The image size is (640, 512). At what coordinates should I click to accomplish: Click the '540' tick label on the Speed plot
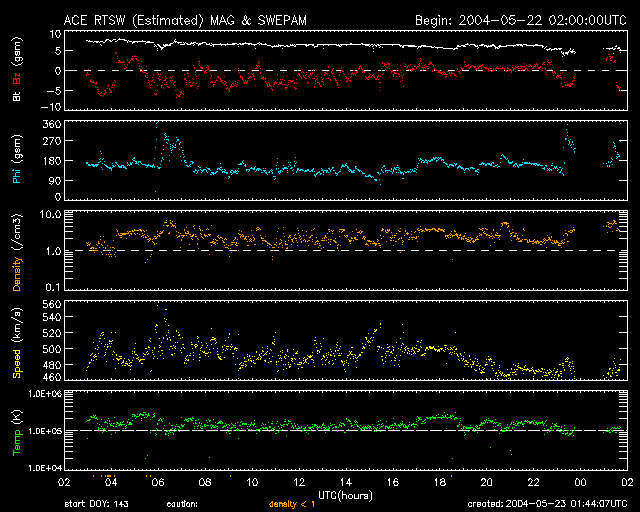coord(52,317)
